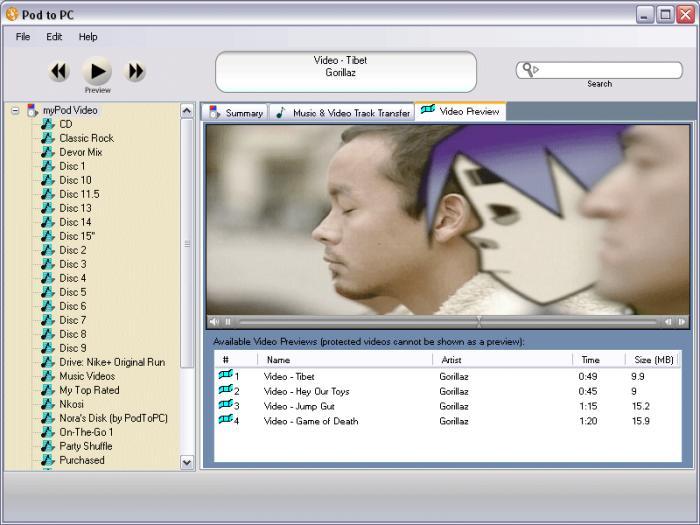Open the My Top Rated playlist

pyautogui.click(x=89, y=390)
